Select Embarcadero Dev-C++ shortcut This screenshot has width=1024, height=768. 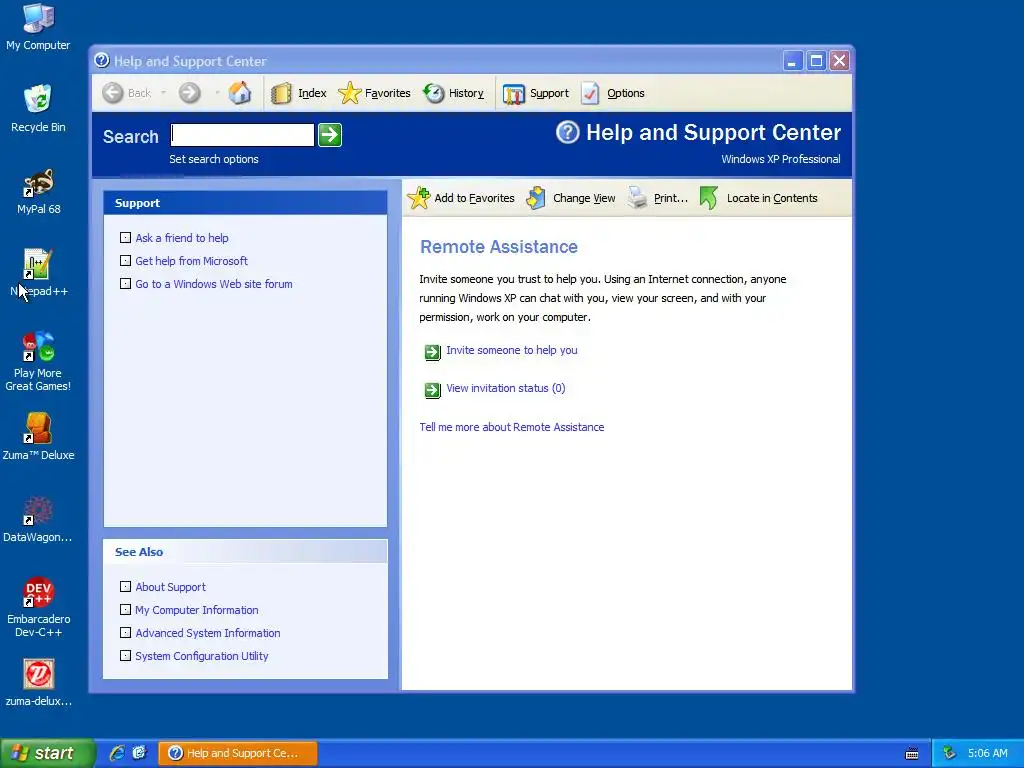tap(39, 607)
